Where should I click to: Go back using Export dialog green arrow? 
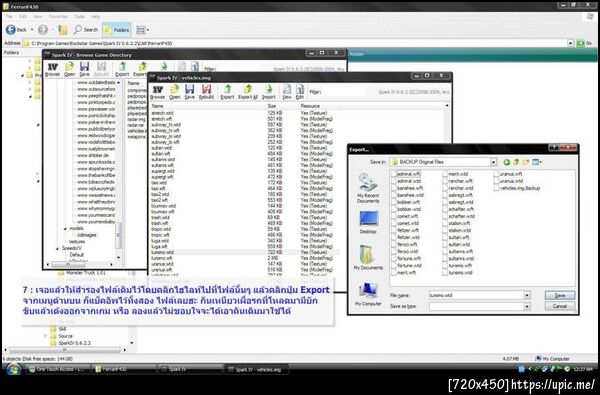tap(507, 162)
